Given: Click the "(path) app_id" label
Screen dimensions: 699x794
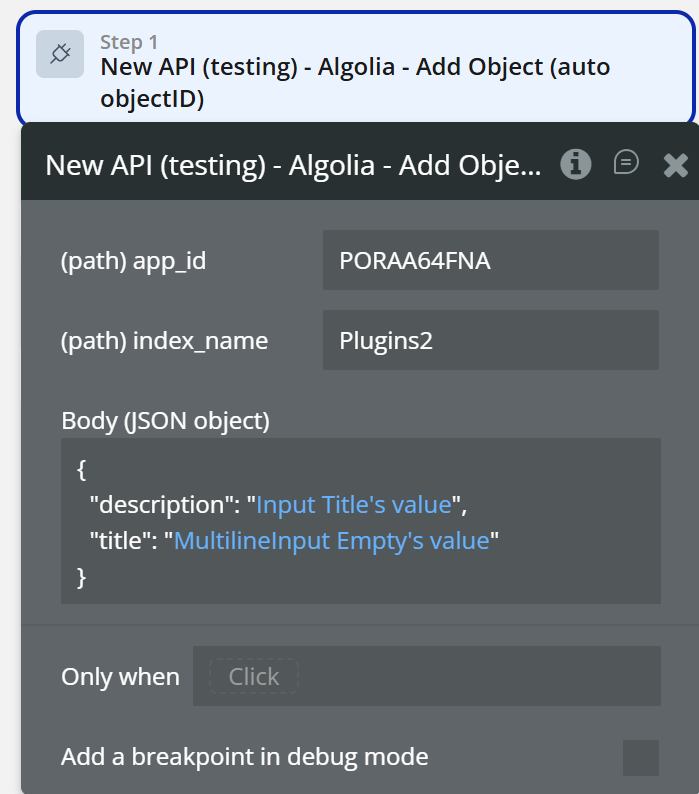Looking at the screenshot, I should [x=133, y=261].
